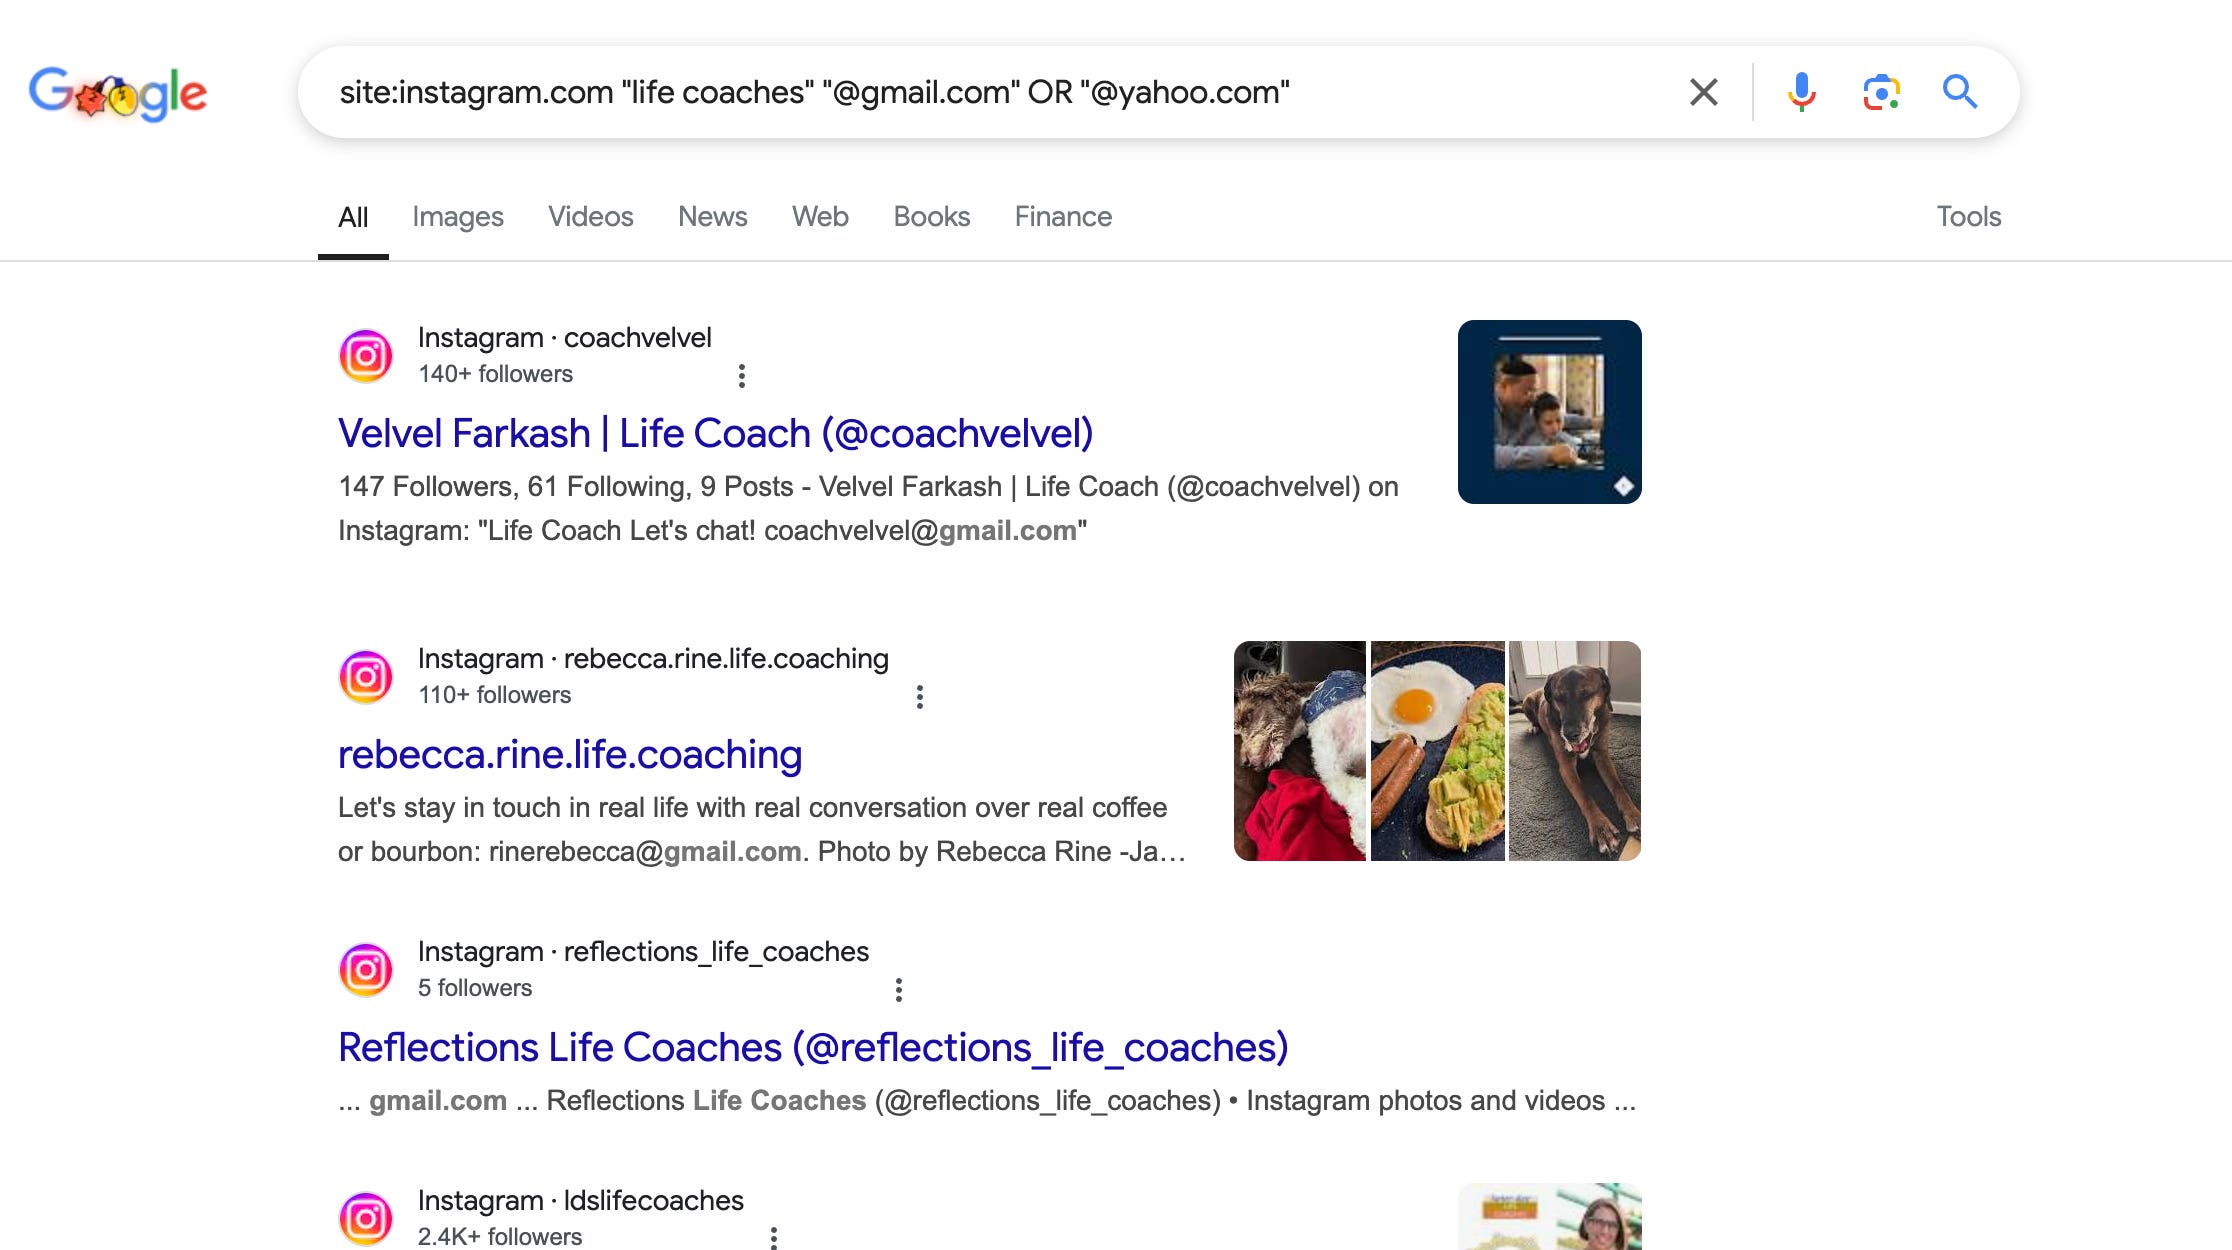This screenshot has height=1250, width=2232.
Task: Switch to the Images tab
Action: [x=458, y=217]
